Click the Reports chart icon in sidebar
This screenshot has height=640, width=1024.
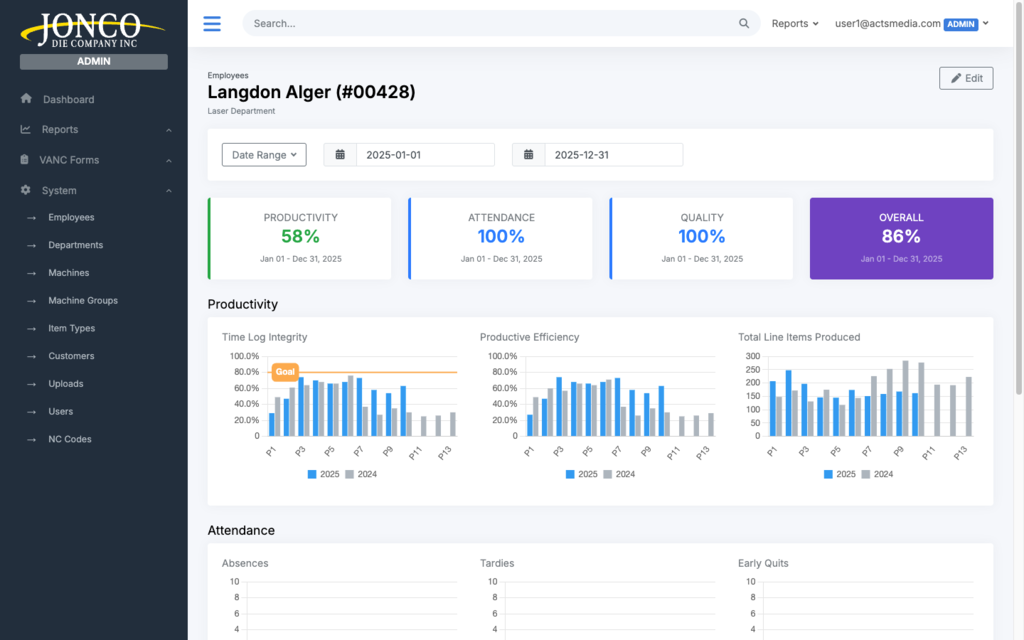click(x=26, y=130)
